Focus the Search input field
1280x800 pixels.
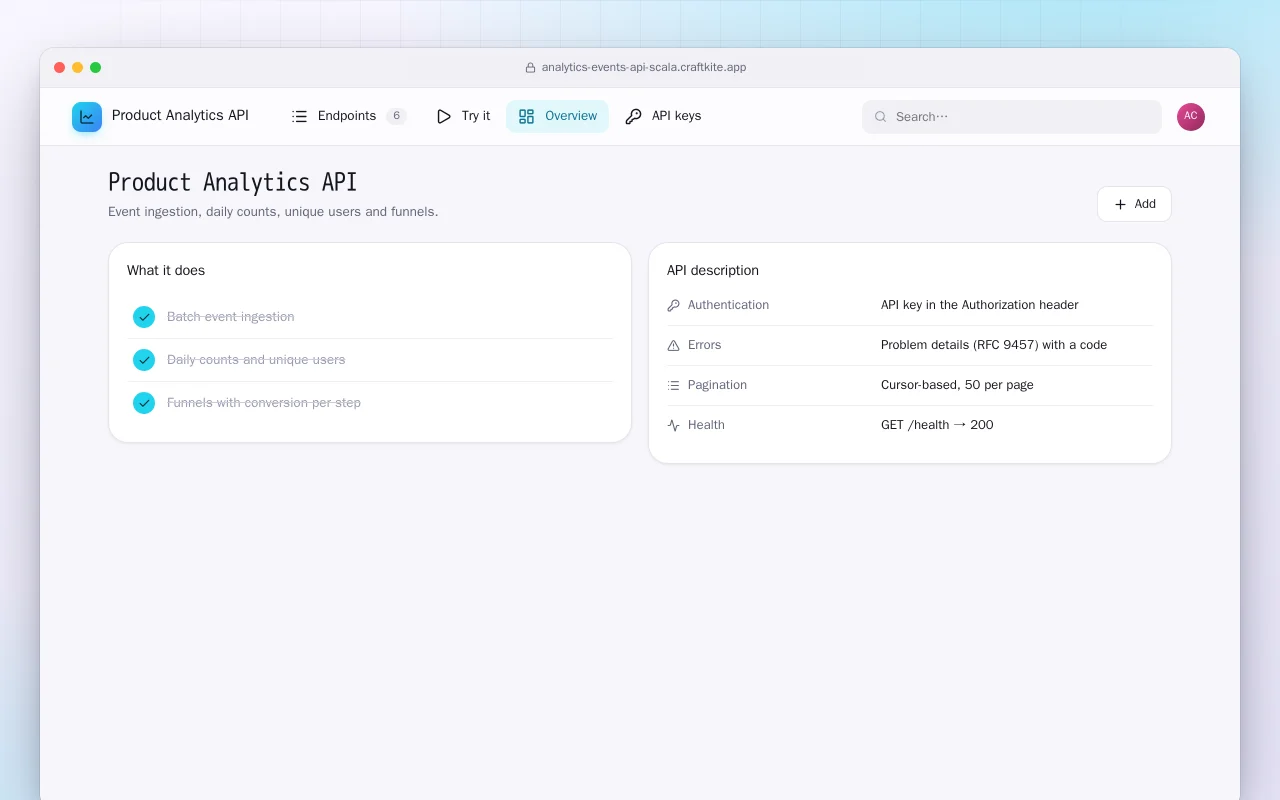pos(1012,117)
